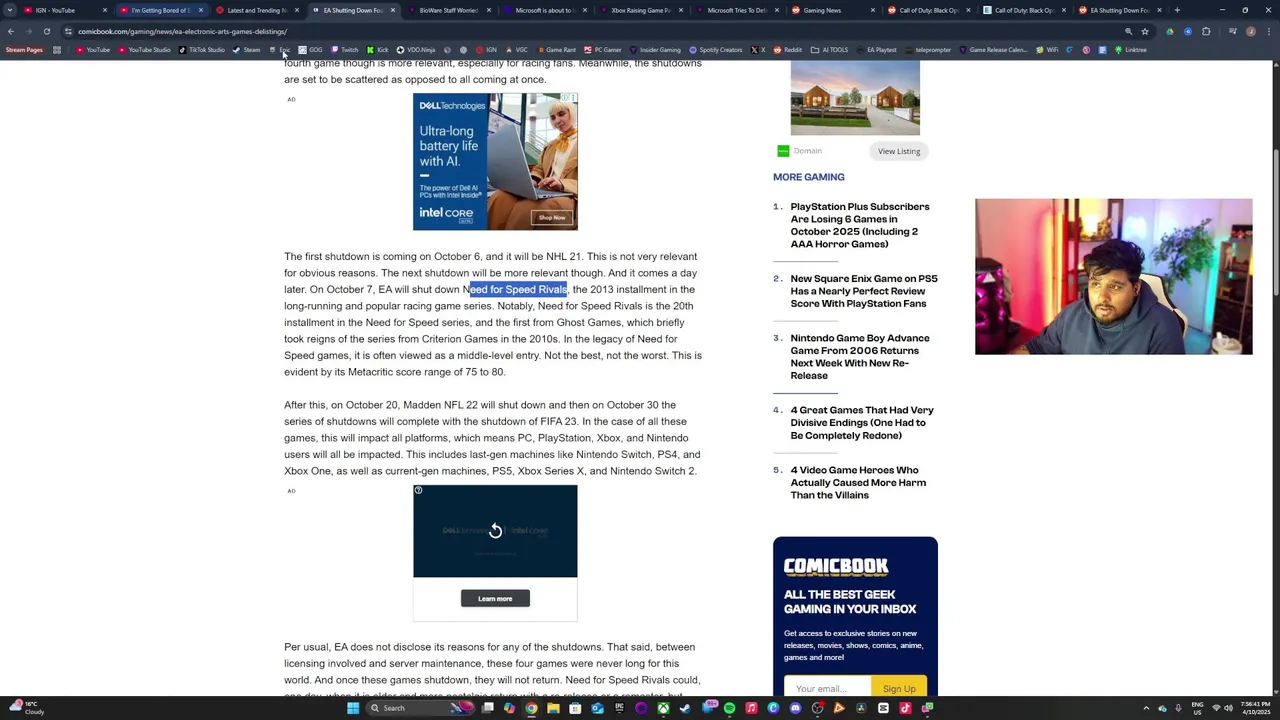The image size is (1280, 720).
Task: Open the VDO.Ninja bookmark
Action: (416, 50)
